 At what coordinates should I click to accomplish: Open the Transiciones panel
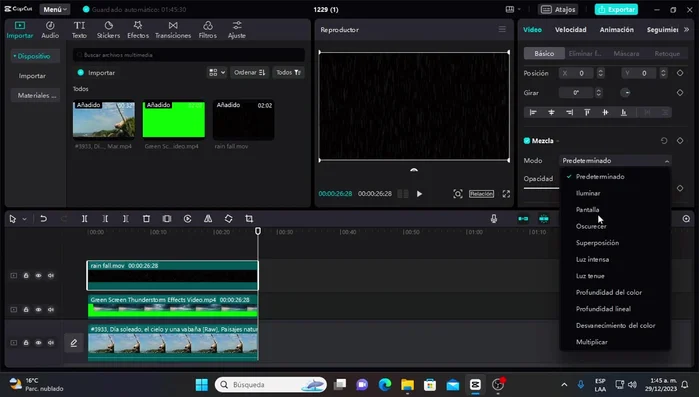pos(173,30)
